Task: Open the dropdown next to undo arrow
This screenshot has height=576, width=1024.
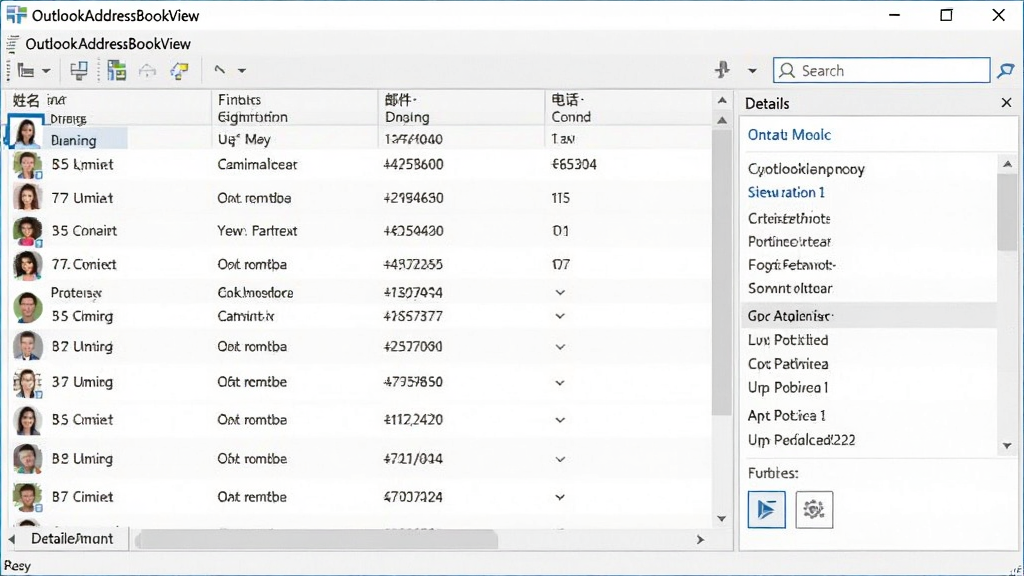Action: click(x=242, y=71)
